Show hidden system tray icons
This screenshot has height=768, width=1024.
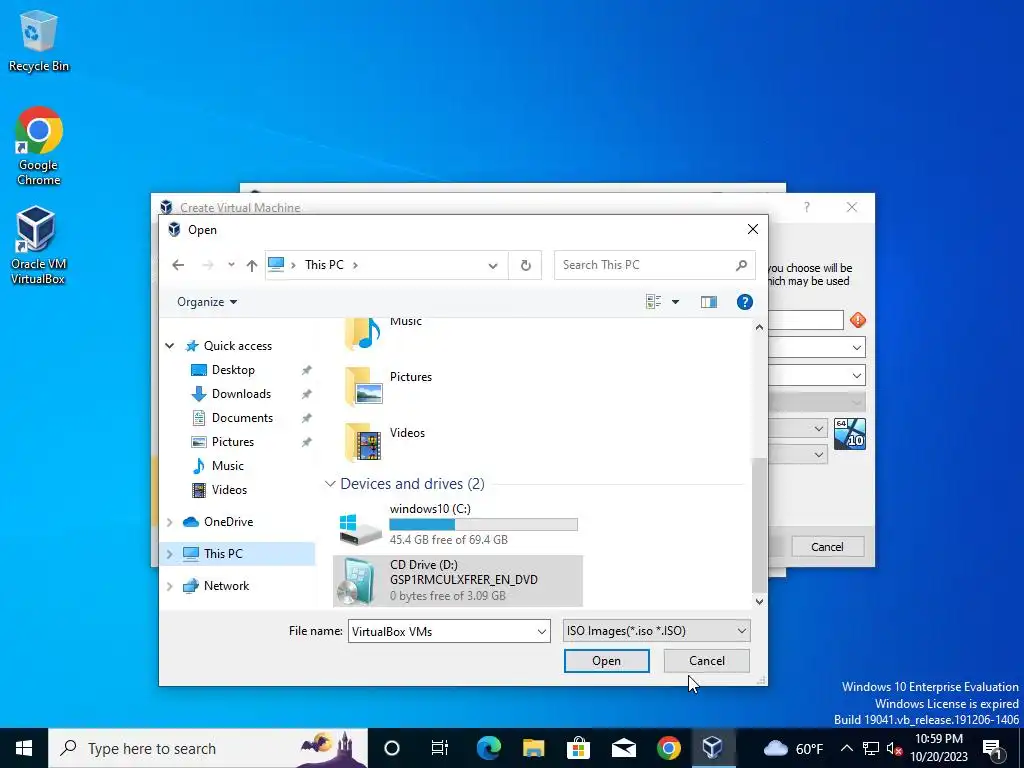846,748
